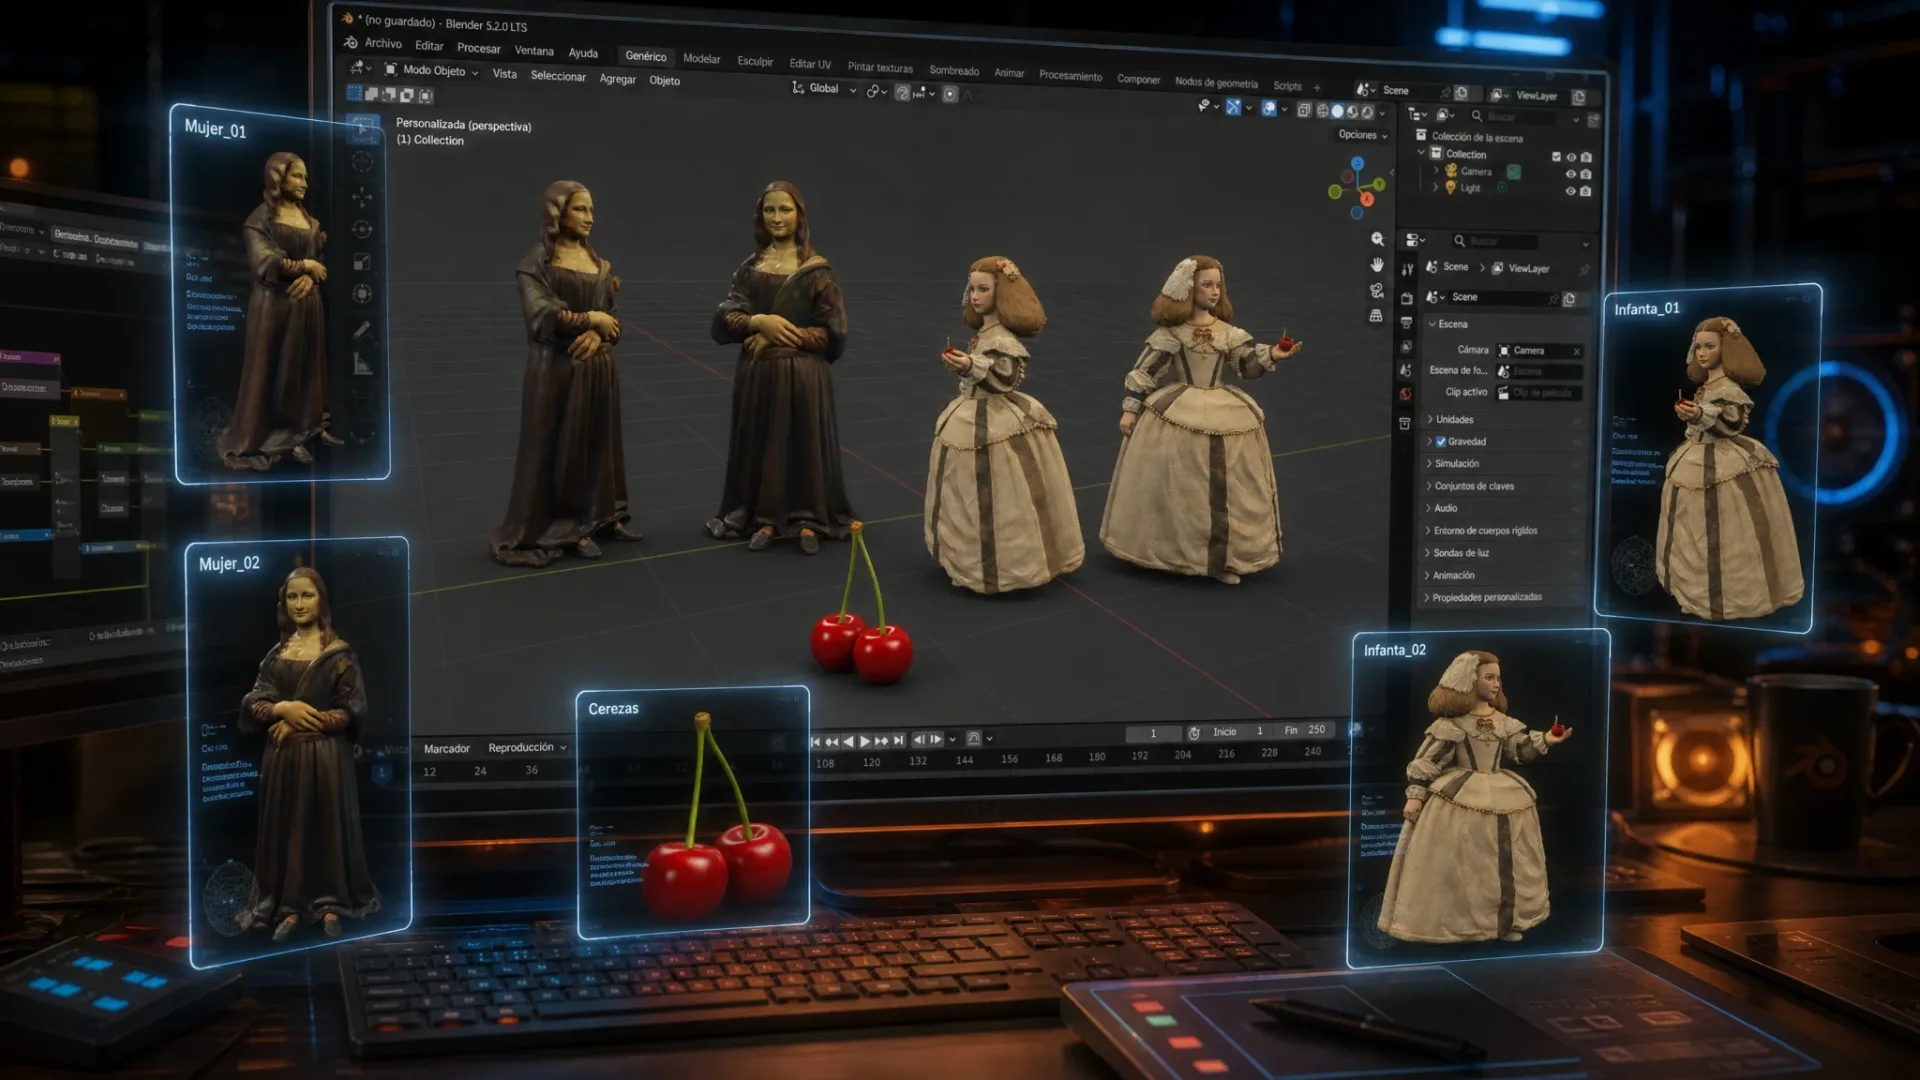
Task: Open the Archivo menu
Action: pyautogui.click(x=383, y=43)
